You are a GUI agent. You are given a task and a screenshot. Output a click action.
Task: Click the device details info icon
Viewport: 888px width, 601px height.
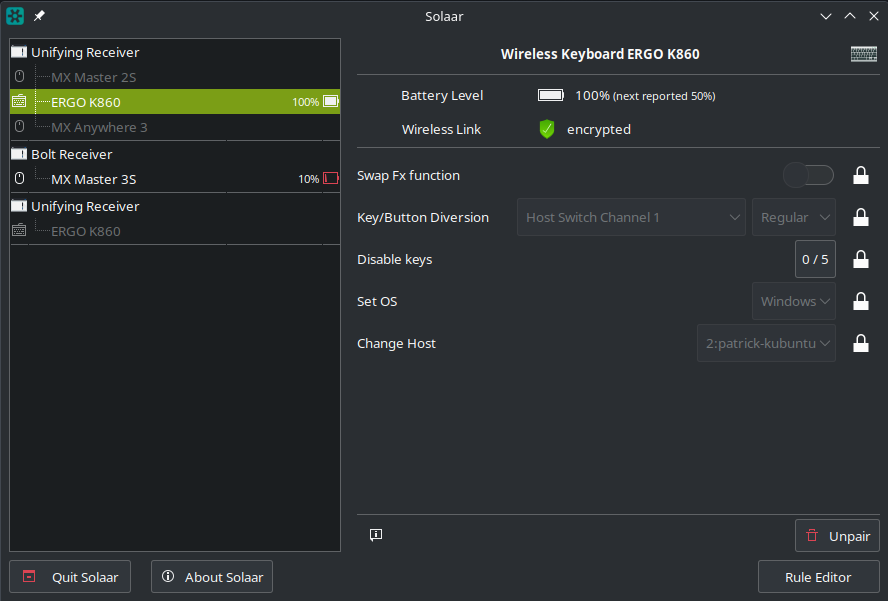point(376,535)
